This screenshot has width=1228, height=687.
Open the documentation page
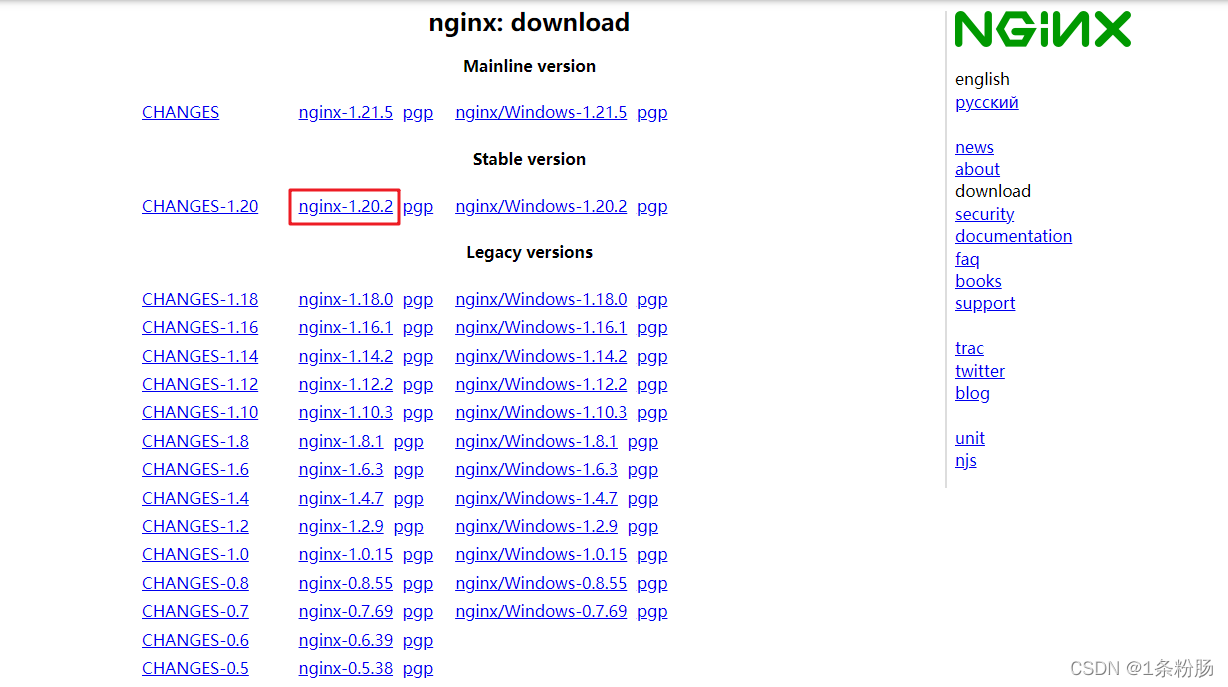(1013, 237)
